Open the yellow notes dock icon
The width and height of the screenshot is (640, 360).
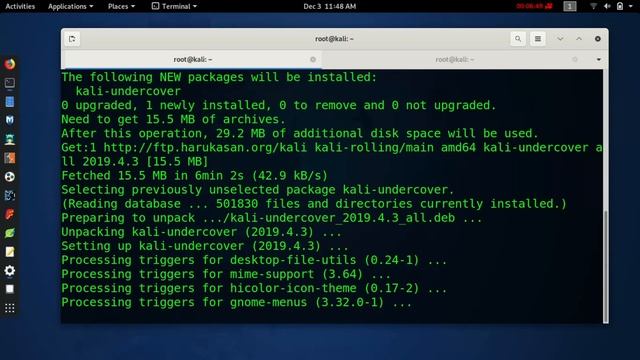click(x=10, y=252)
